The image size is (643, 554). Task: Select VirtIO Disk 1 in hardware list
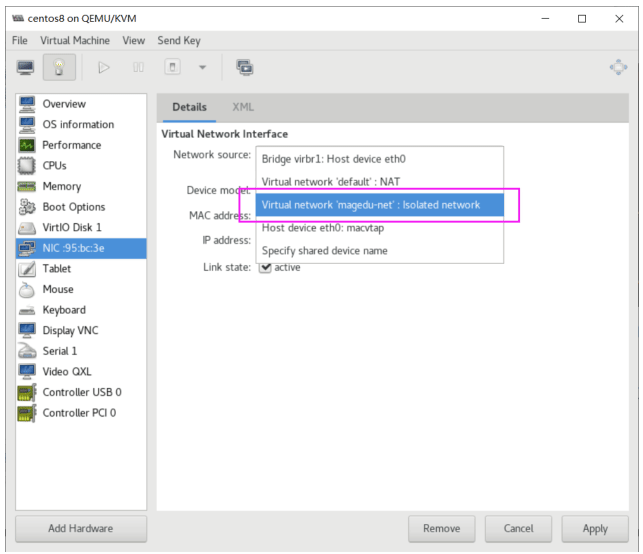[x=71, y=228]
